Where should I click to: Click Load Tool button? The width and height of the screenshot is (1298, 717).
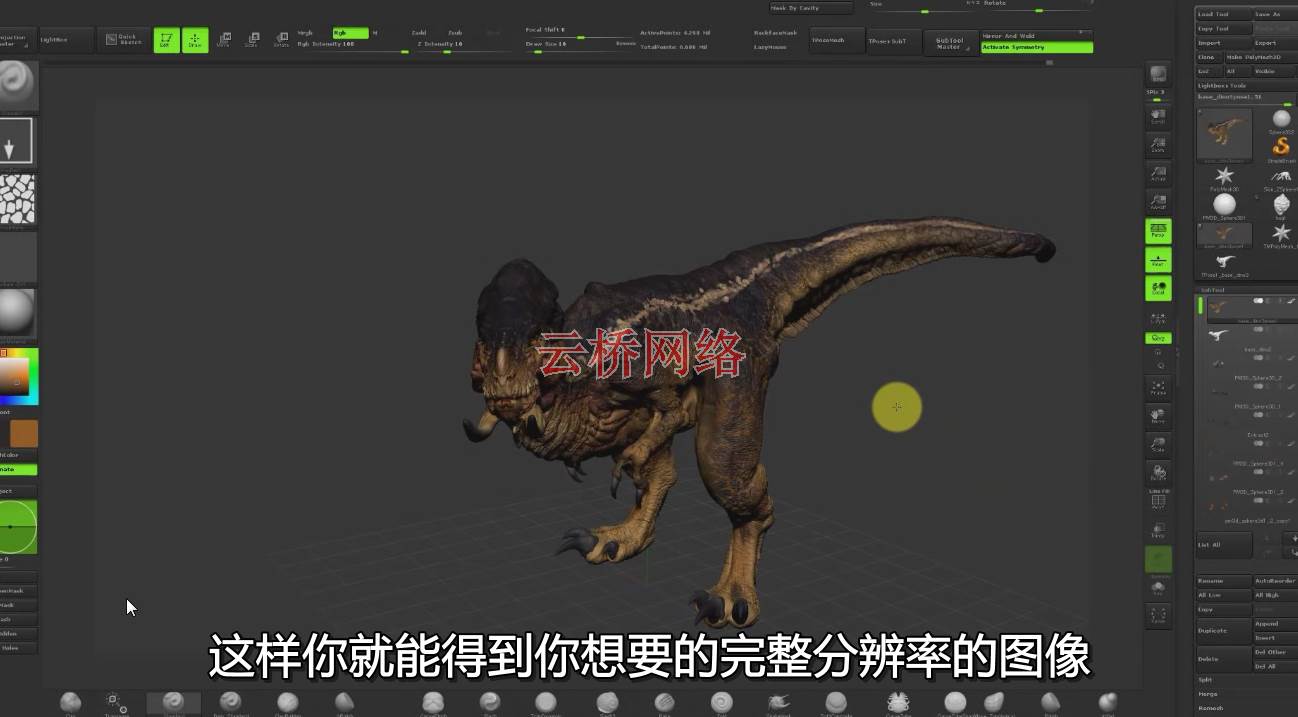point(1223,14)
